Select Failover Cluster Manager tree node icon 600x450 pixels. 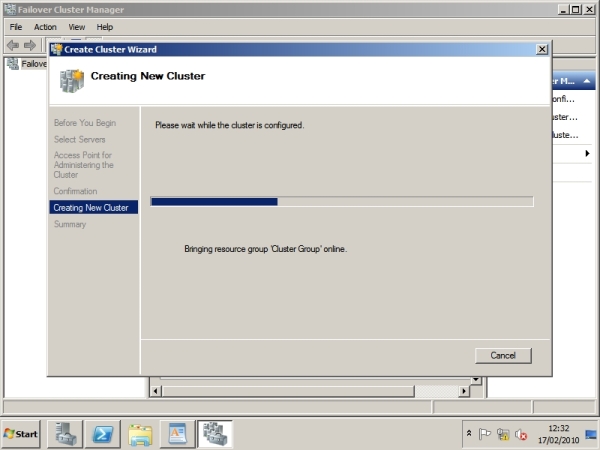[x=13, y=64]
